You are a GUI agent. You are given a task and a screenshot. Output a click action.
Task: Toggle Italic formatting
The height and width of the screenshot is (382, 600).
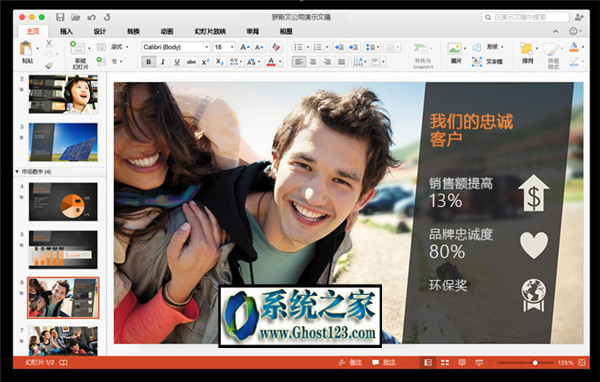[x=163, y=62]
